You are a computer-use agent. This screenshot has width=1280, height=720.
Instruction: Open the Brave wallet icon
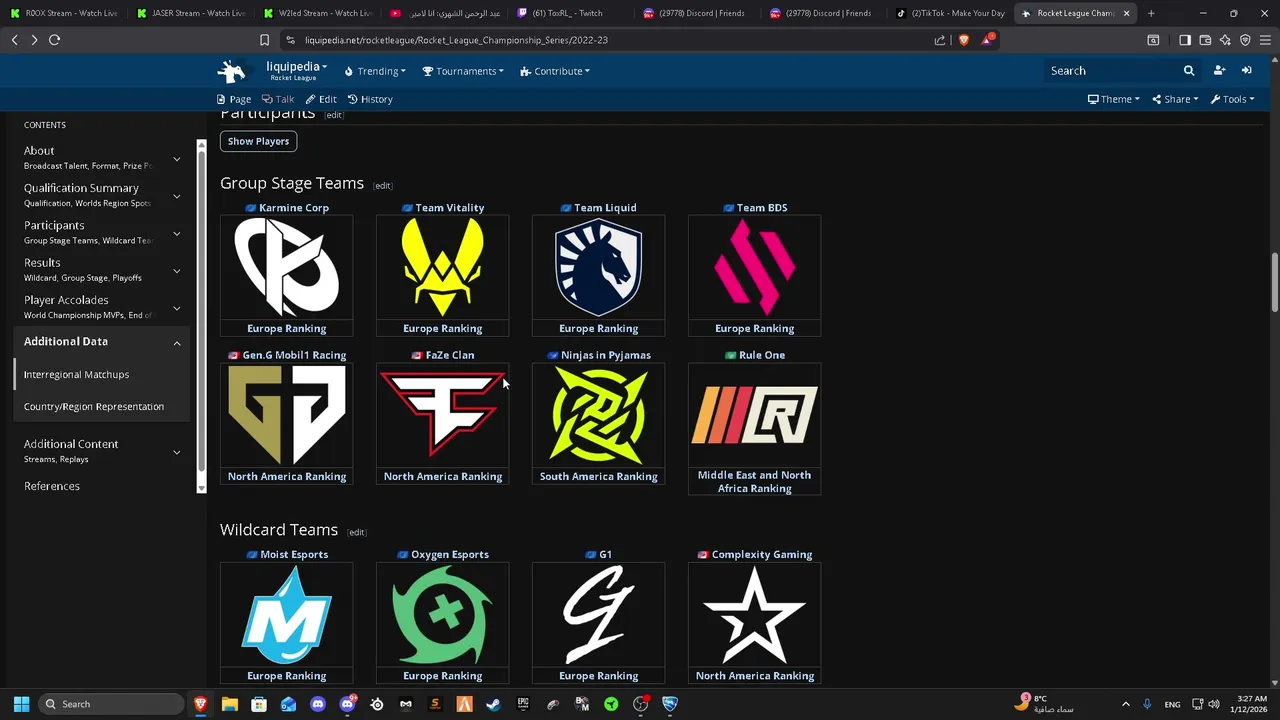(x=1205, y=40)
